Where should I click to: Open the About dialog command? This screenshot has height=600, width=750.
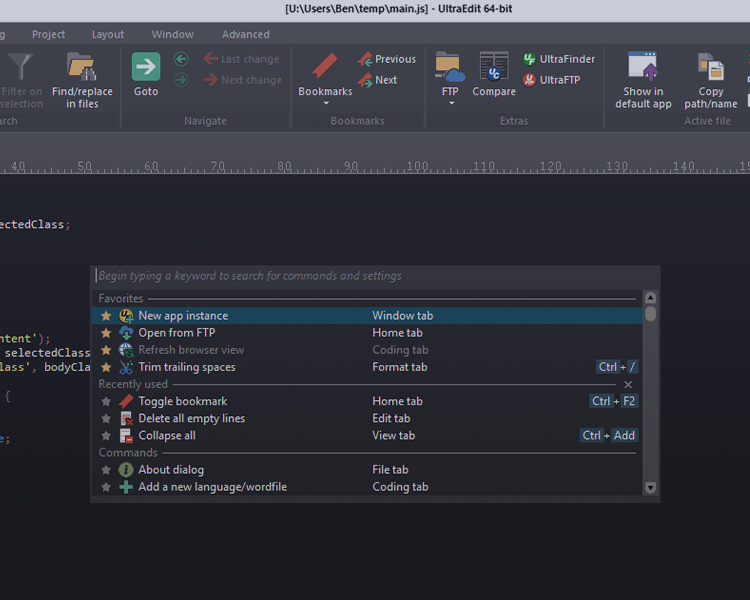coord(367,470)
